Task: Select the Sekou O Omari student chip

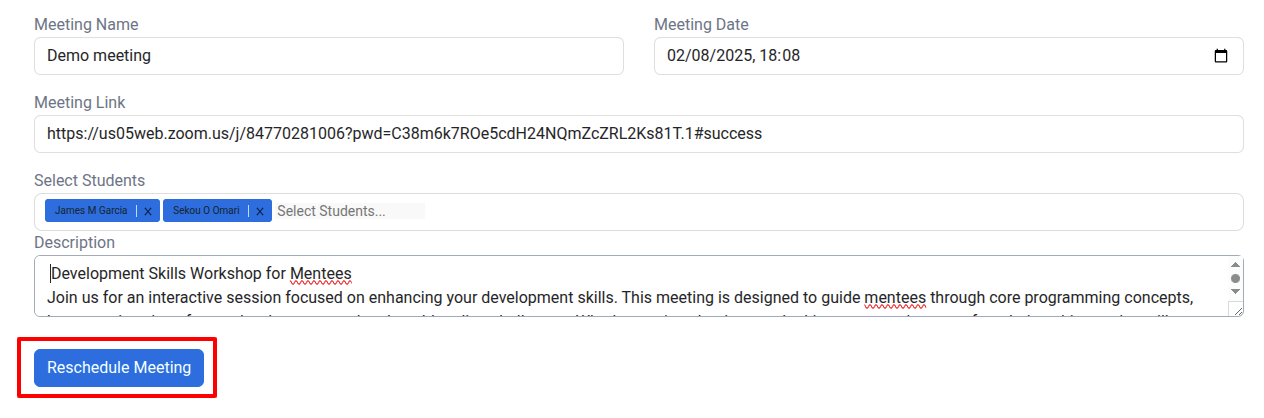Action: (206, 211)
